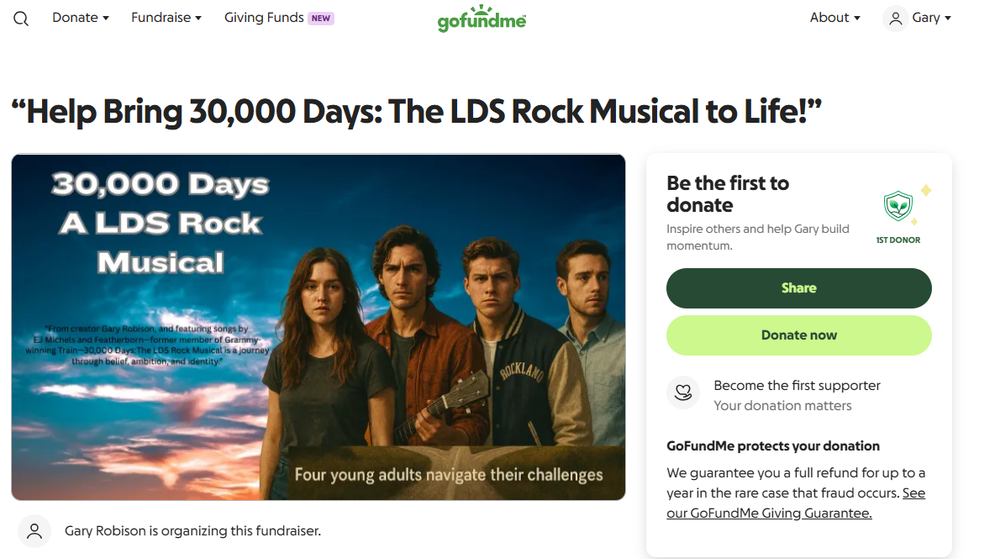Image resolution: width=1000 pixels, height=559 pixels.
Task: Click 'Become the first supporter' text
Action: tap(797, 385)
